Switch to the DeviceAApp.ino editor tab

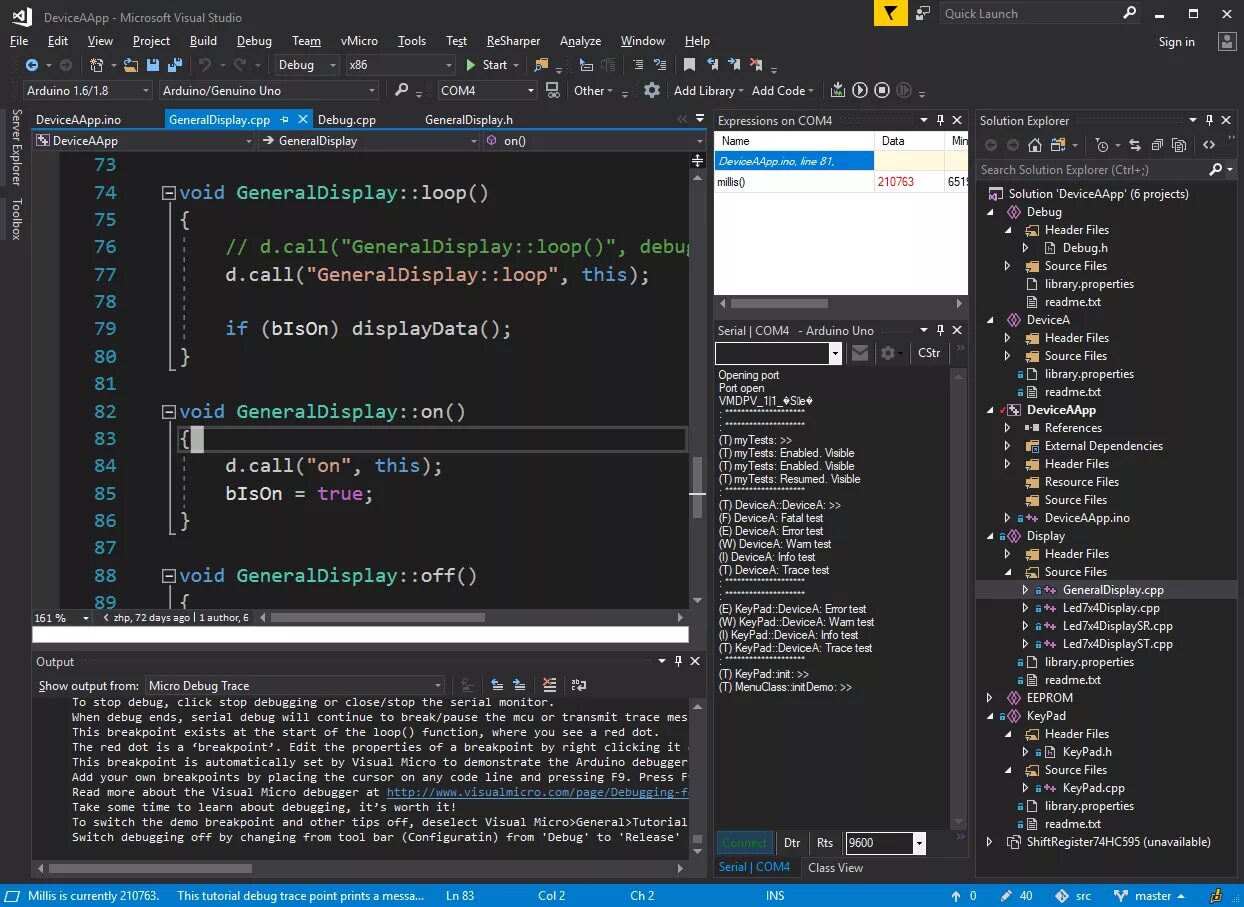(x=78, y=120)
